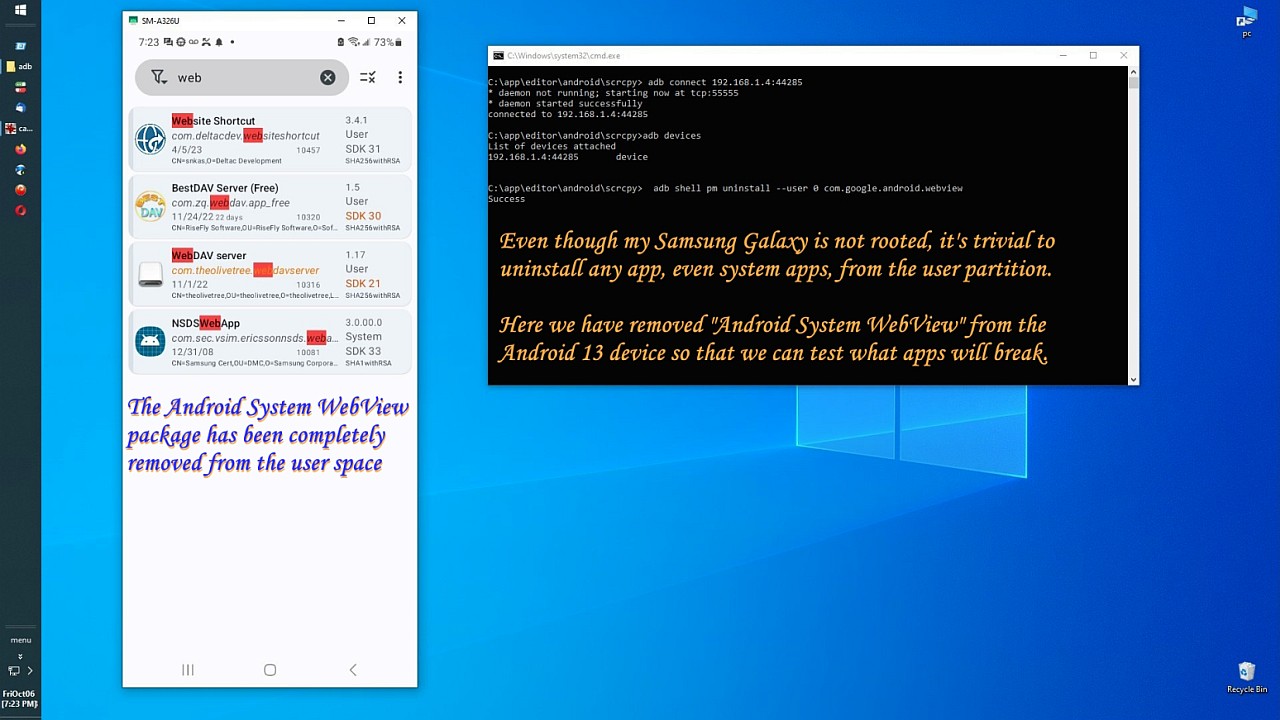Open the 'ca...' taskbar app item
1280x720 pixels.
(20, 128)
